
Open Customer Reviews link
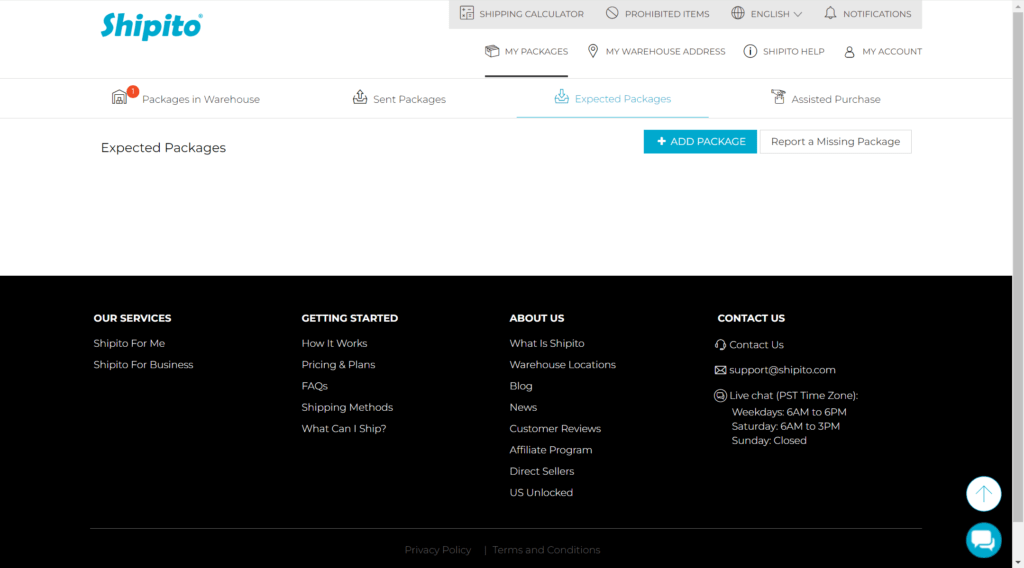click(555, 429)
